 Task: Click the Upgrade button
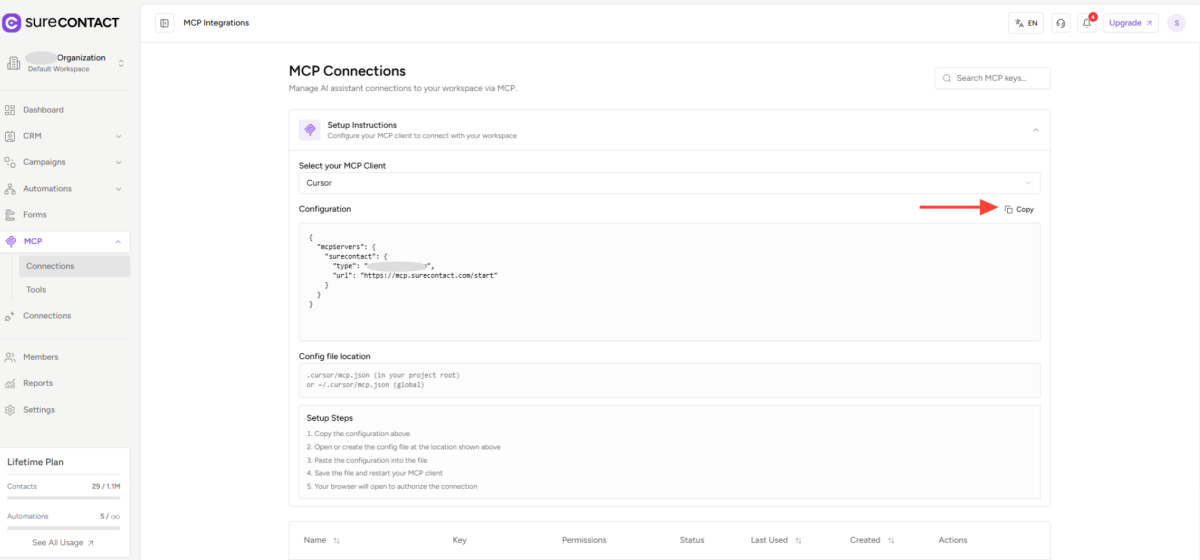[x=1131, y=23]
